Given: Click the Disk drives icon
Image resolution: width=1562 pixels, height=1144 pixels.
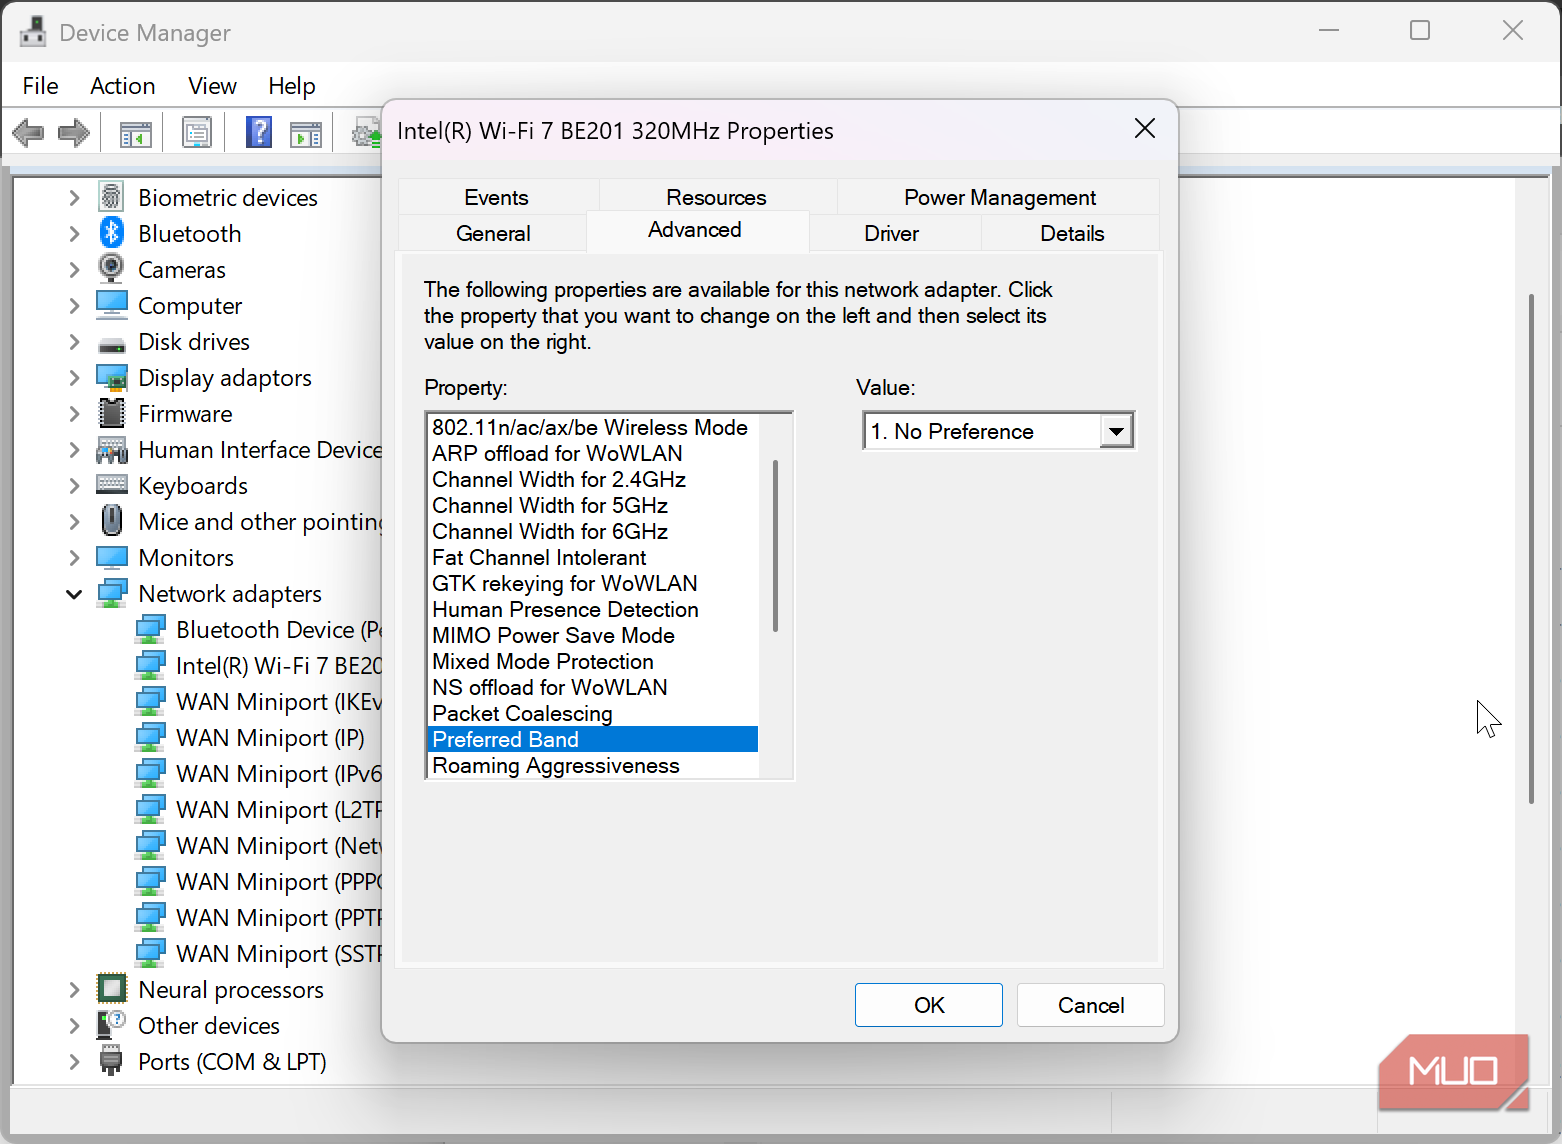Looking at the screenshot, I should tap(112, 344).
